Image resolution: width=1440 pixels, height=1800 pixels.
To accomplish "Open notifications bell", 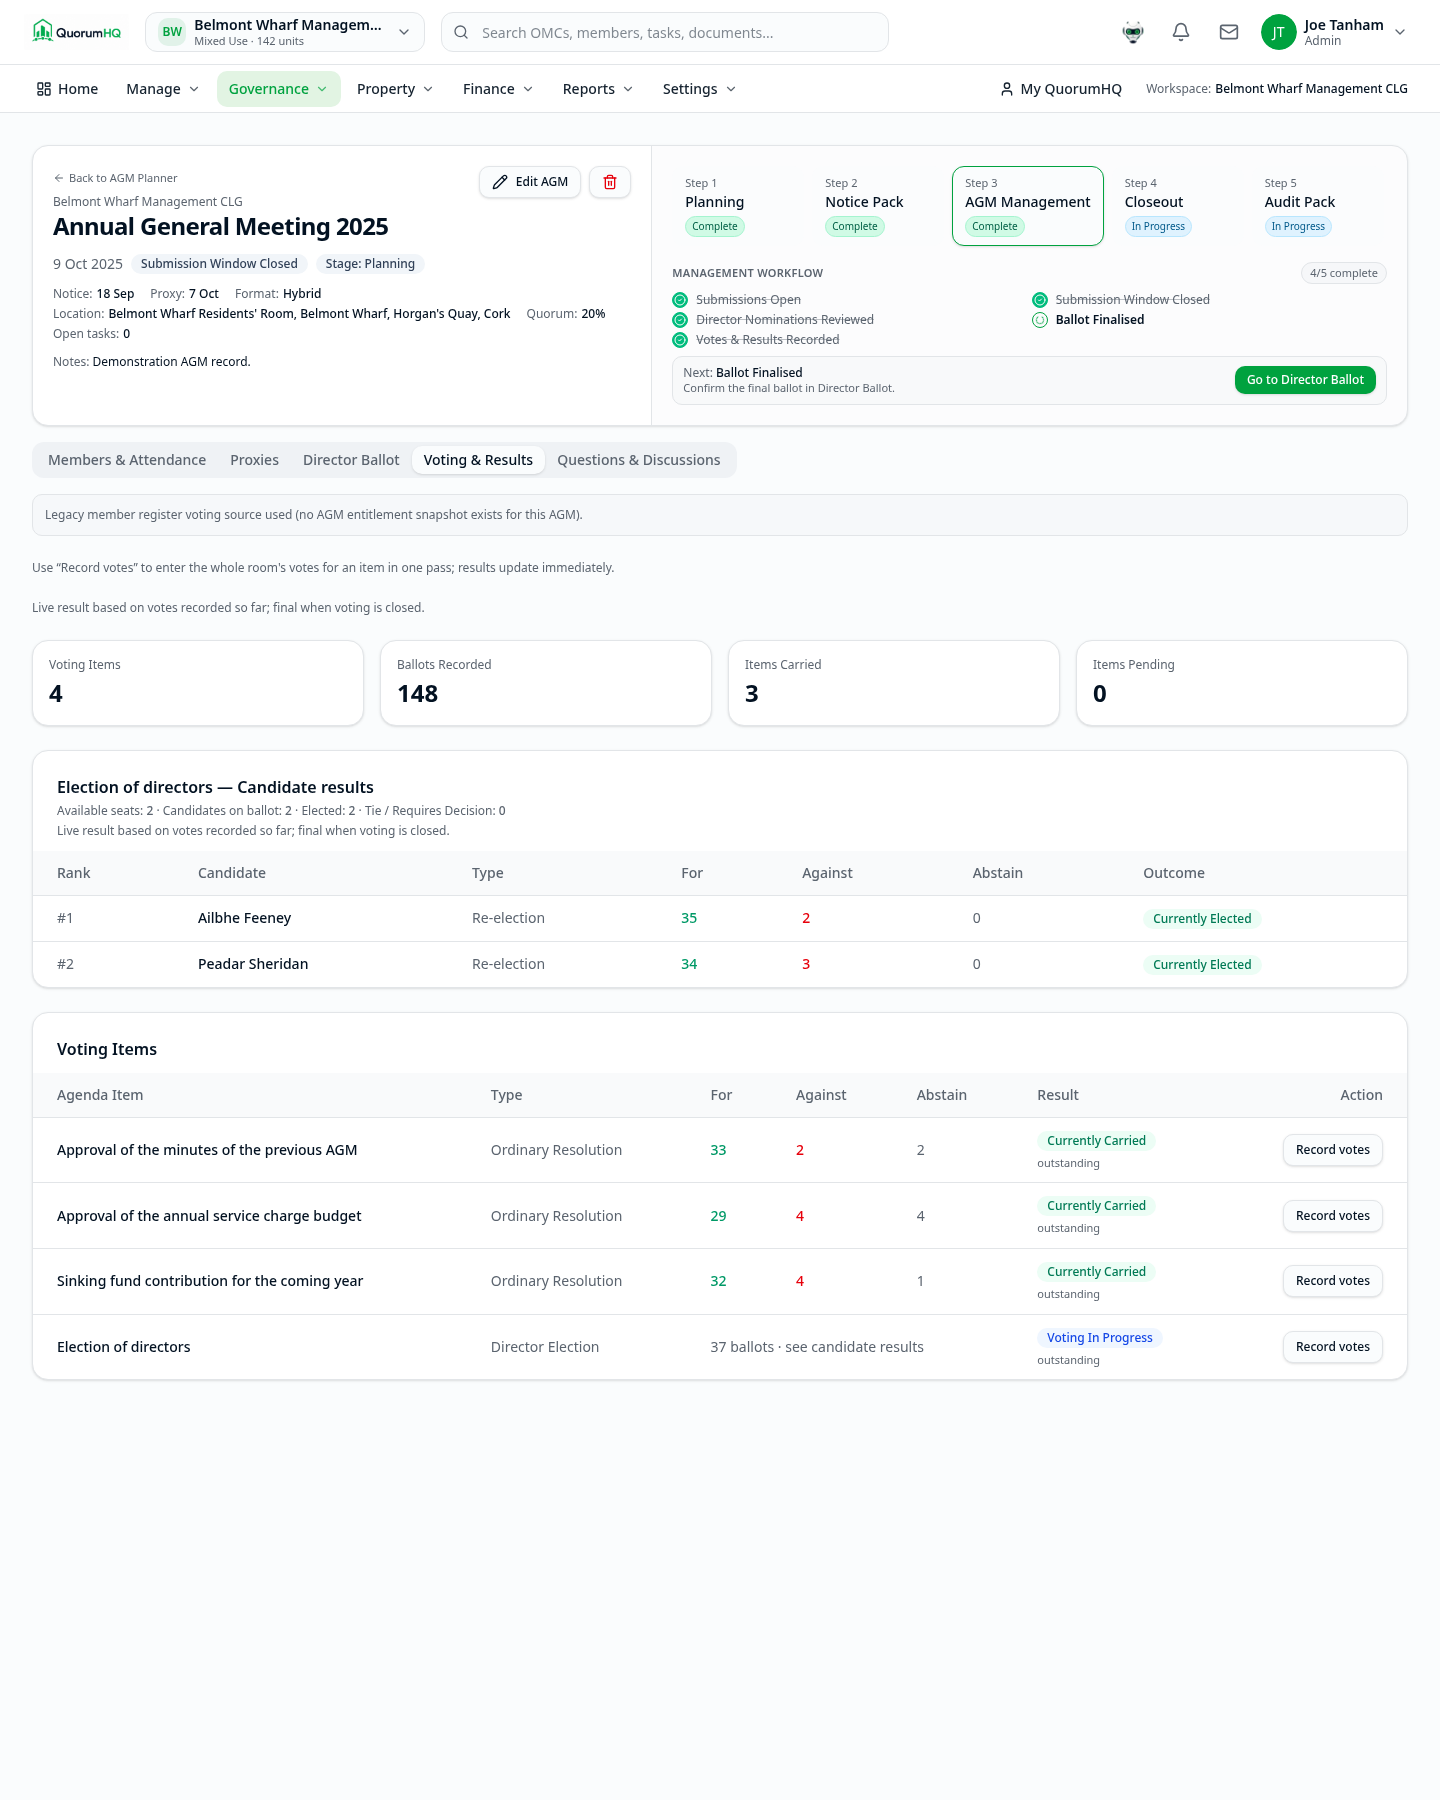I will pos(1181,32).
